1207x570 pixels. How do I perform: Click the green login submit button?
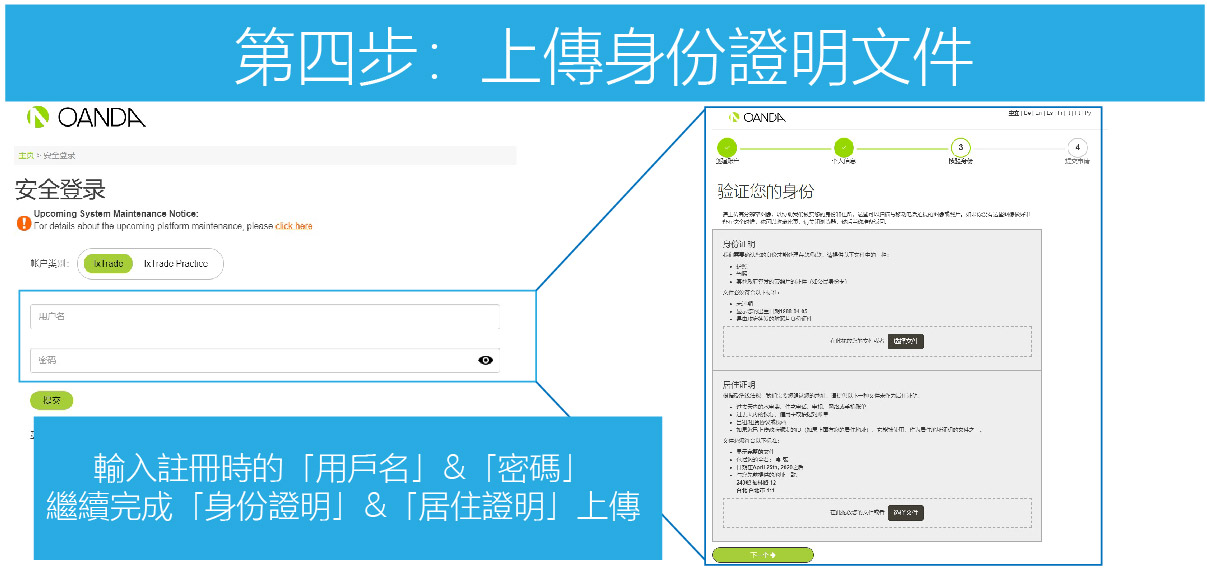(x=51, y=400)
